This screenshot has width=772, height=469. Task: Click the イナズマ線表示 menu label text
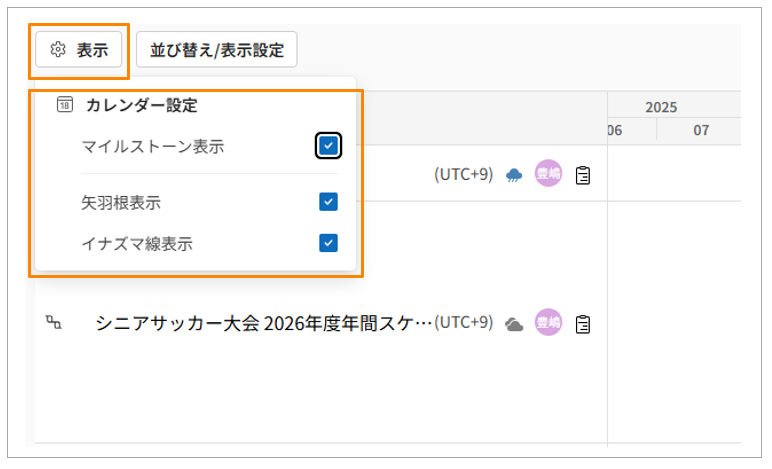(137, 242)
